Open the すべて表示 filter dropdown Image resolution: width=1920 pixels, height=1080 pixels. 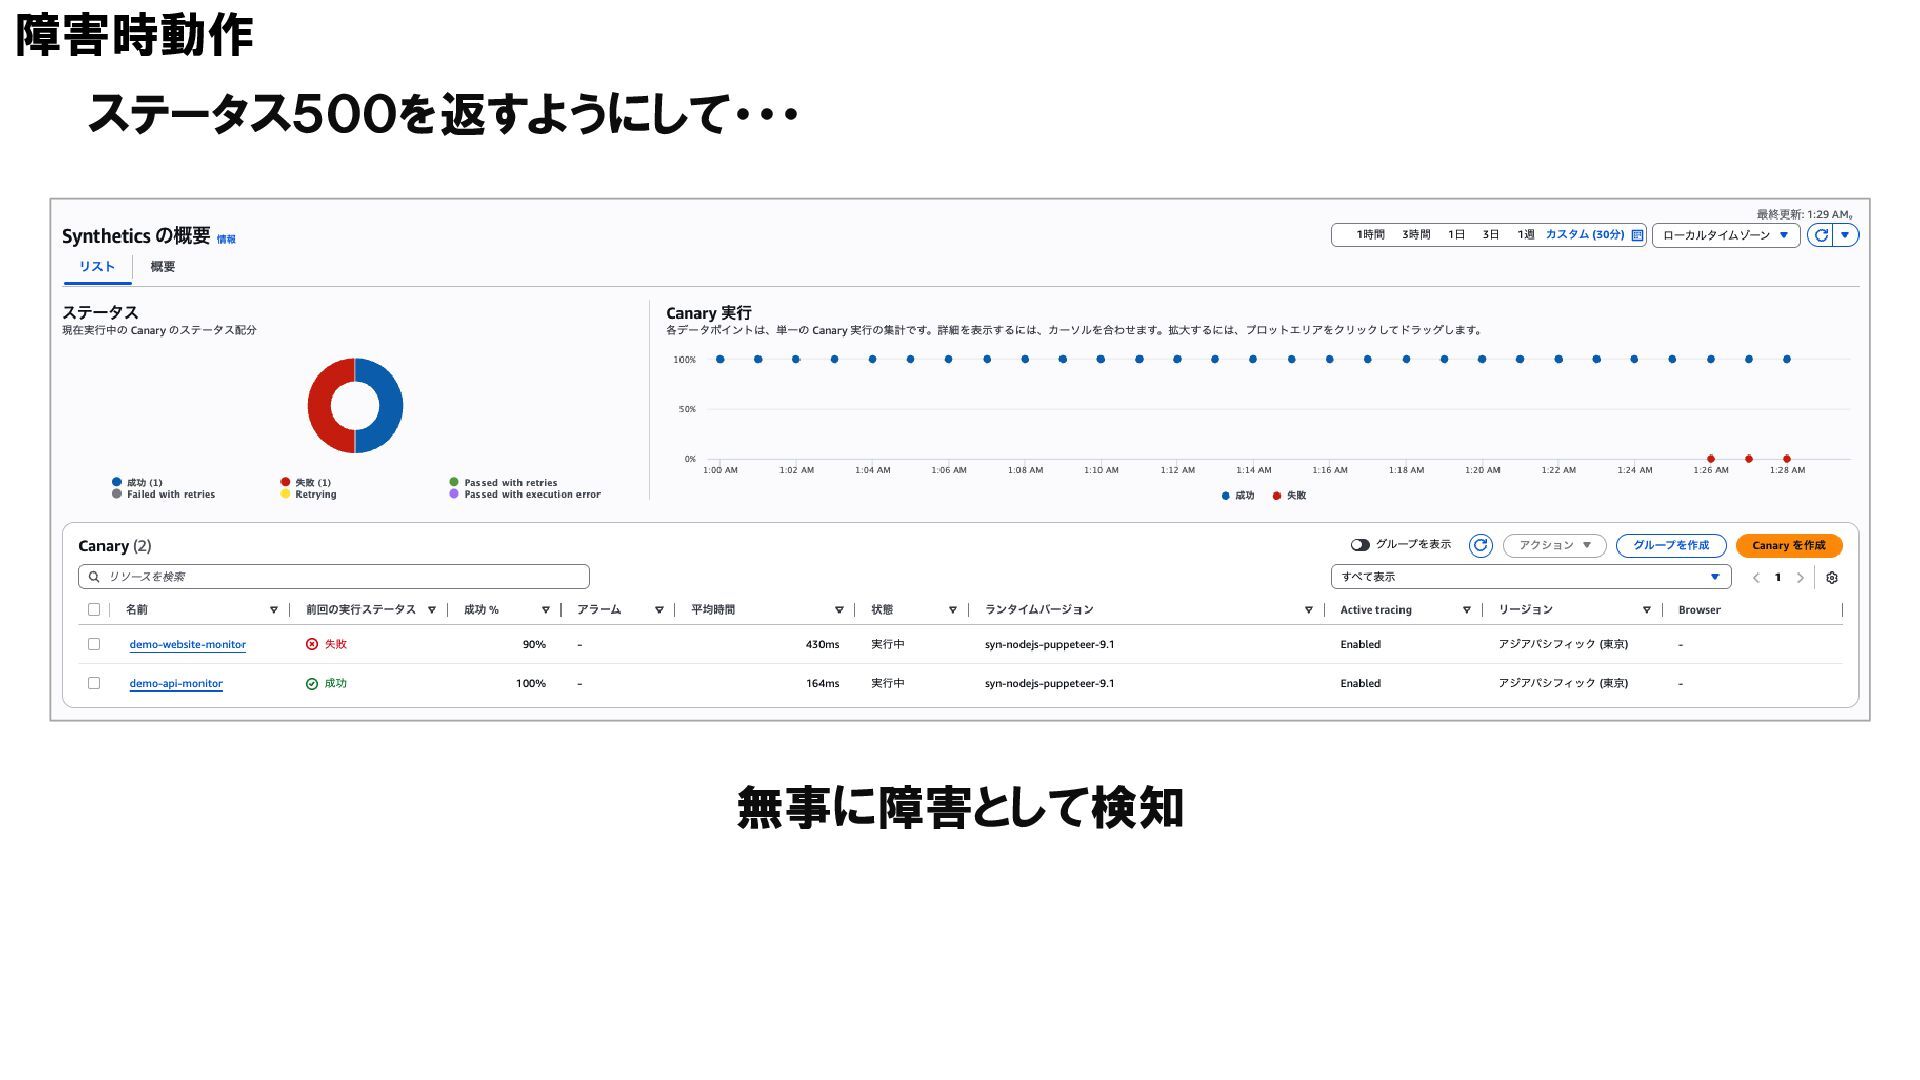[1530, 577]
